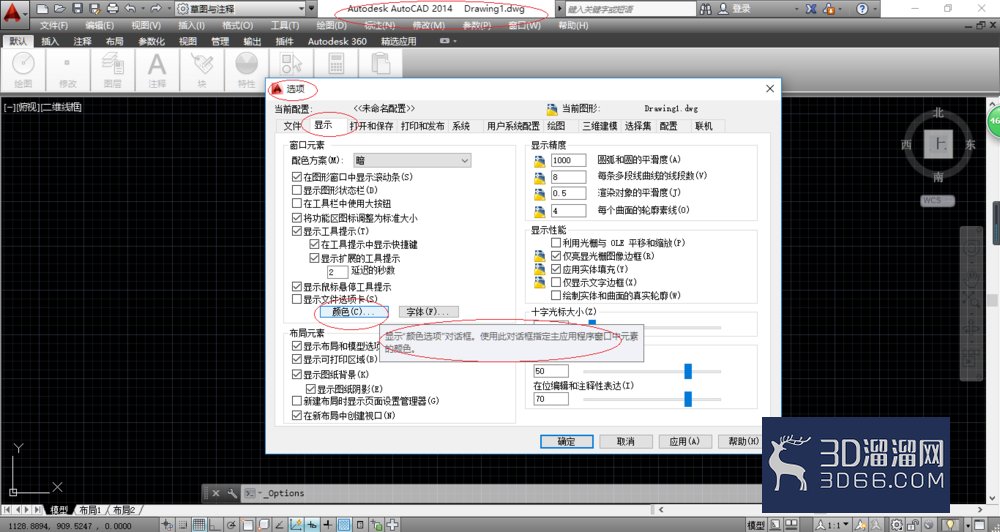Viewport: 1000px width, 532px height.
Task: Toggle polar tracking icon in status bar
Action: 231,525
